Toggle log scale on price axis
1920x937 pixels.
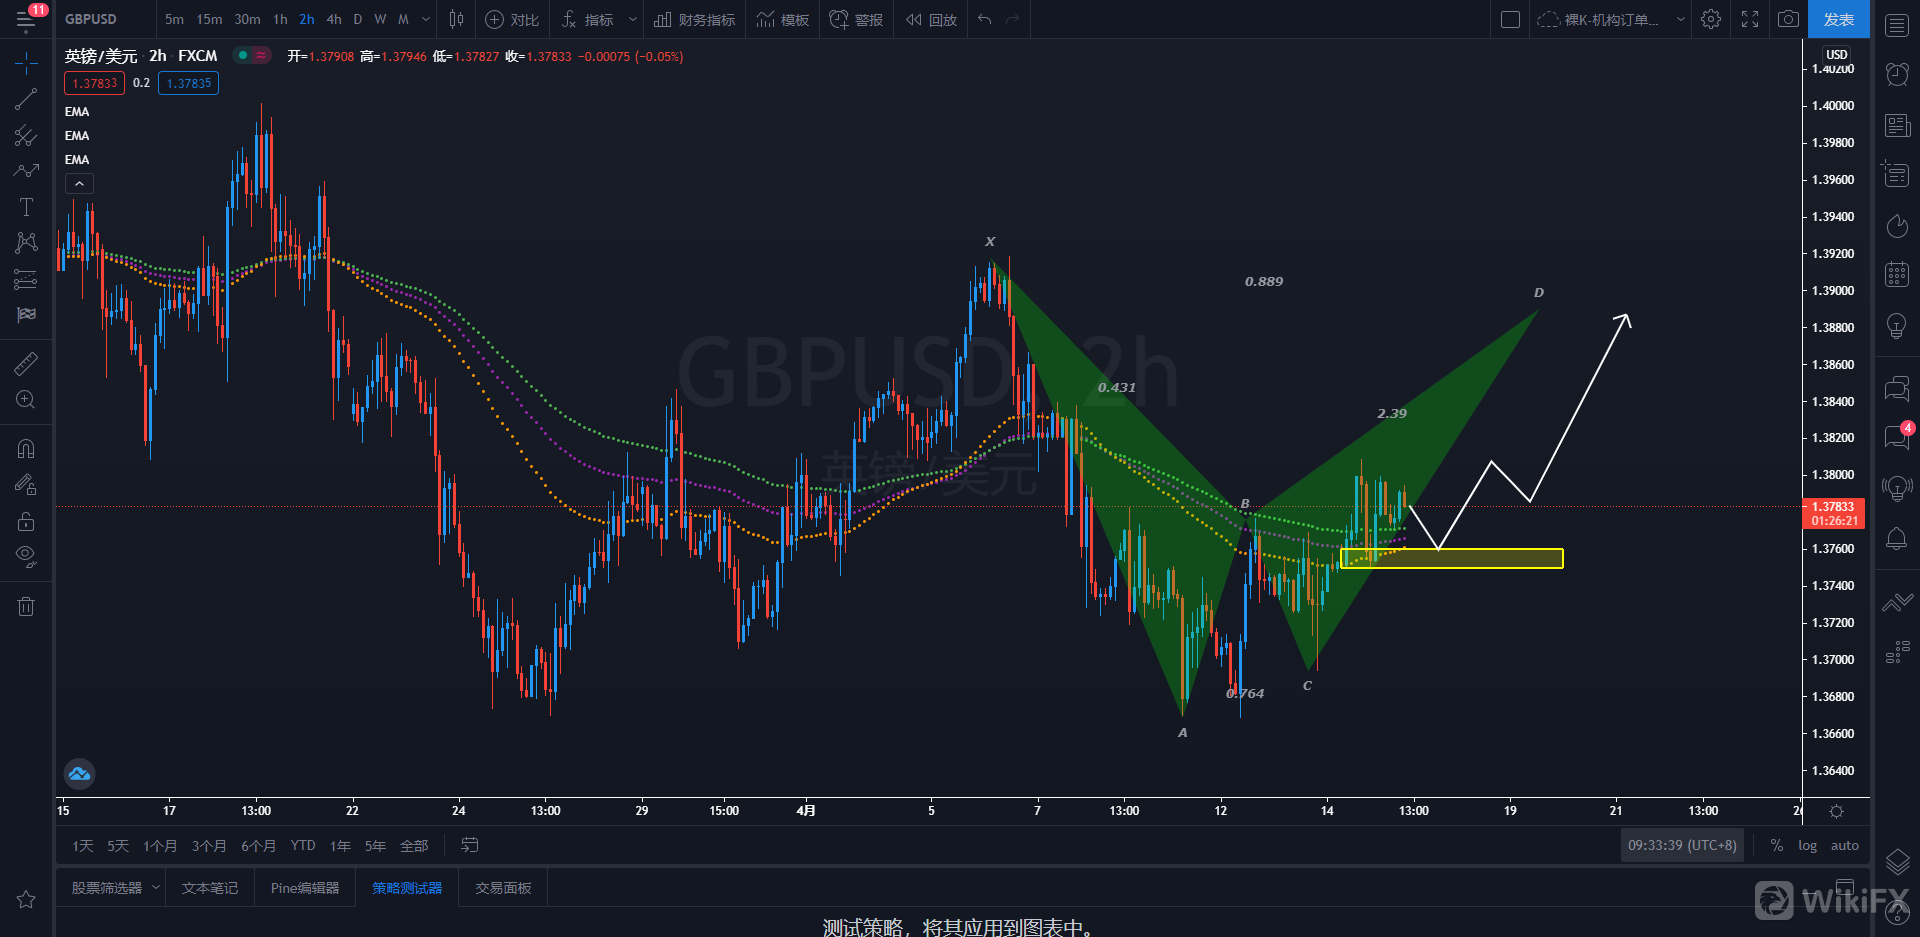(1807, 845)
